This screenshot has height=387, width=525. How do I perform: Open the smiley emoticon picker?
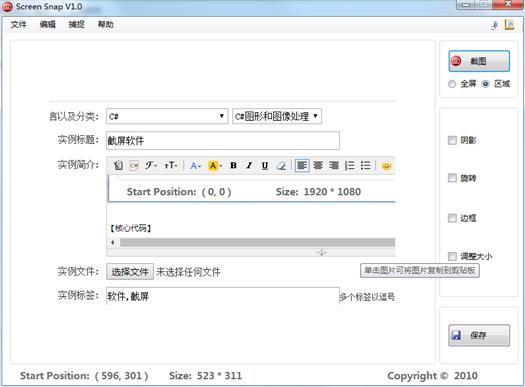tap(386, 166)
